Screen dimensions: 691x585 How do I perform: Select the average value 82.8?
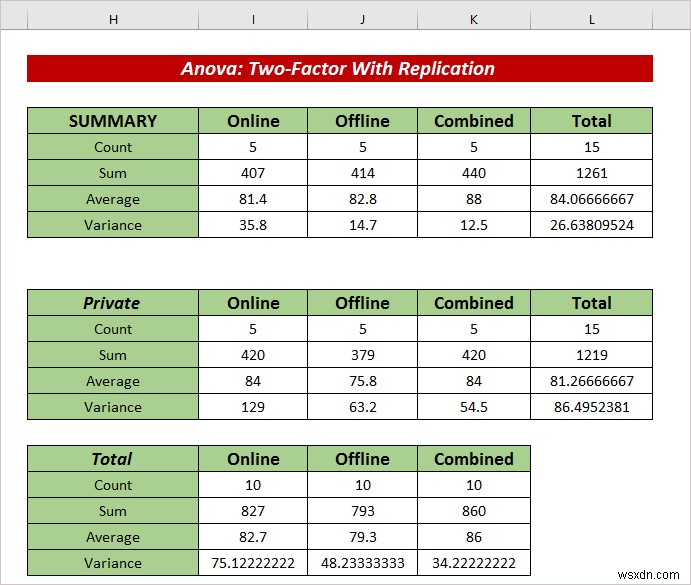pyautogui.click(x=362, y=199)
